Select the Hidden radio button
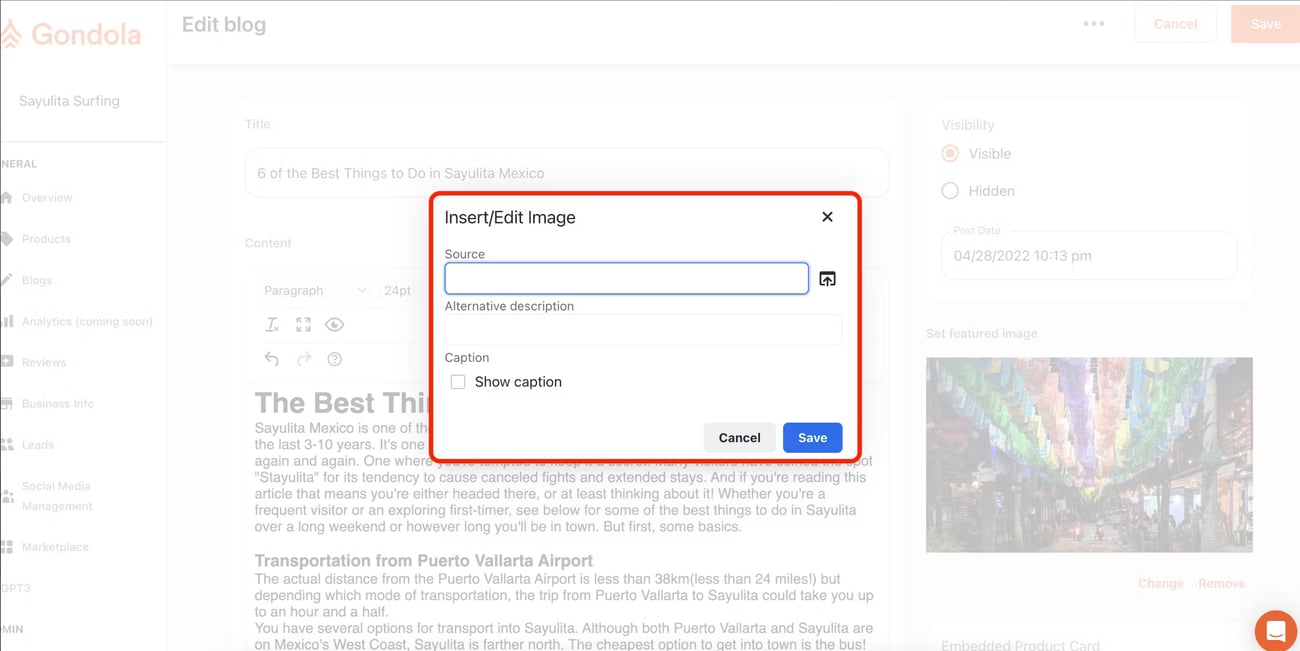This screenshot has width=1300, height=651. [x=950, y=191]
